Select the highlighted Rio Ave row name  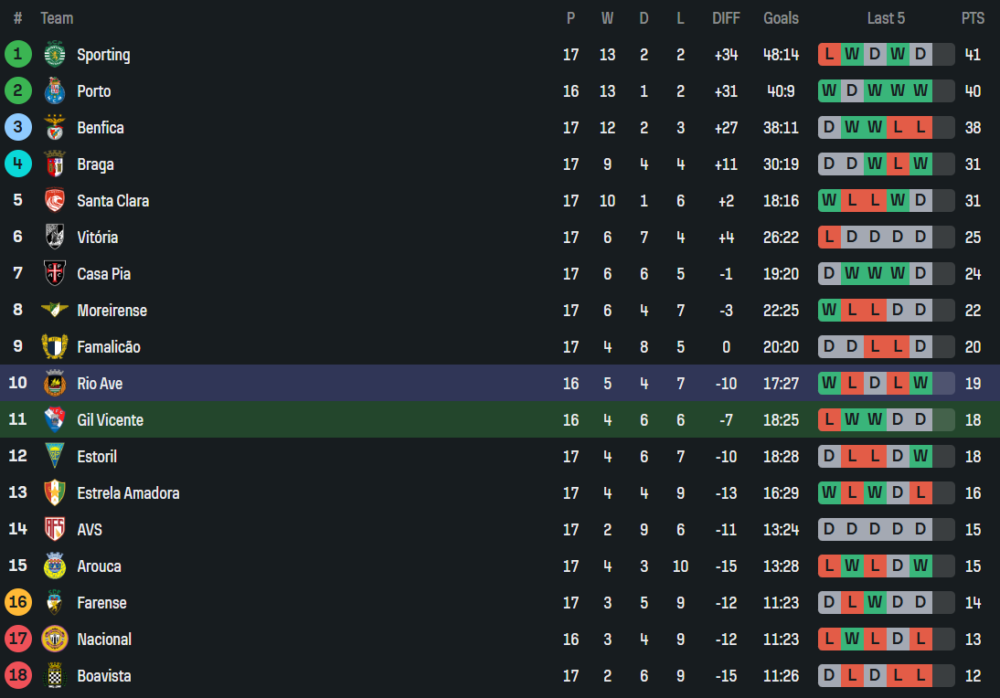pos(100,383)
